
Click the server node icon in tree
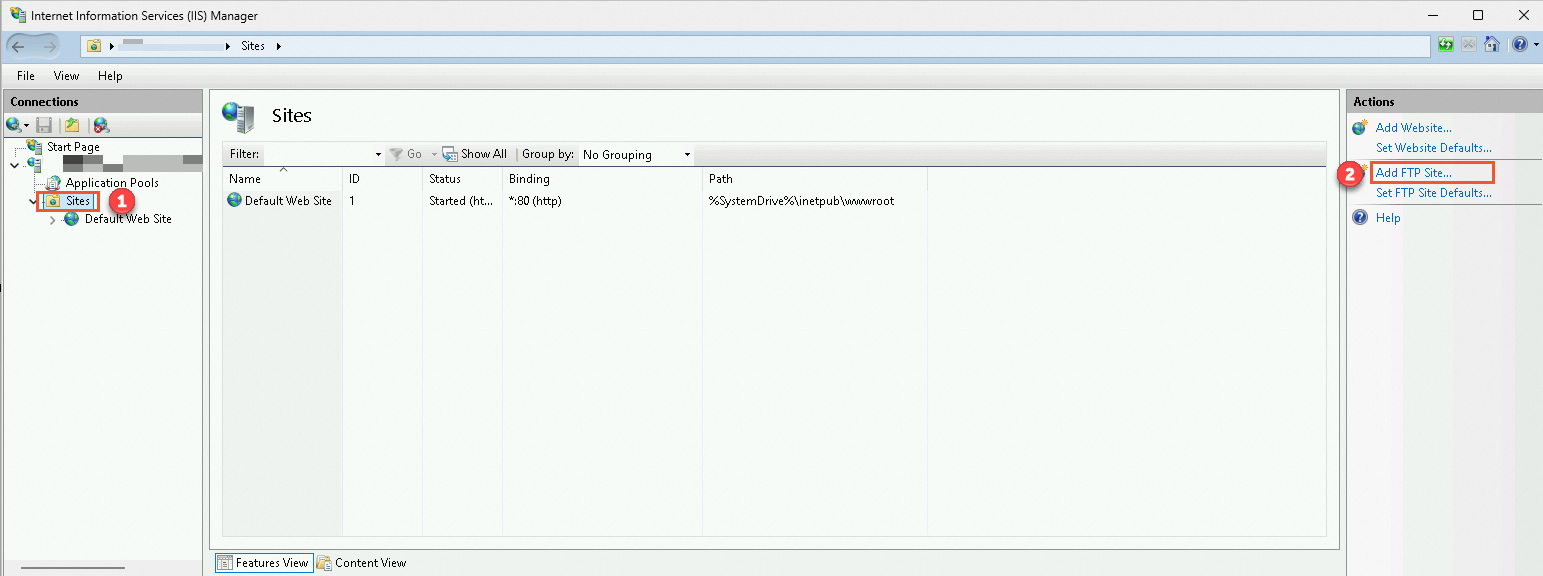click(x=35, y=164)
